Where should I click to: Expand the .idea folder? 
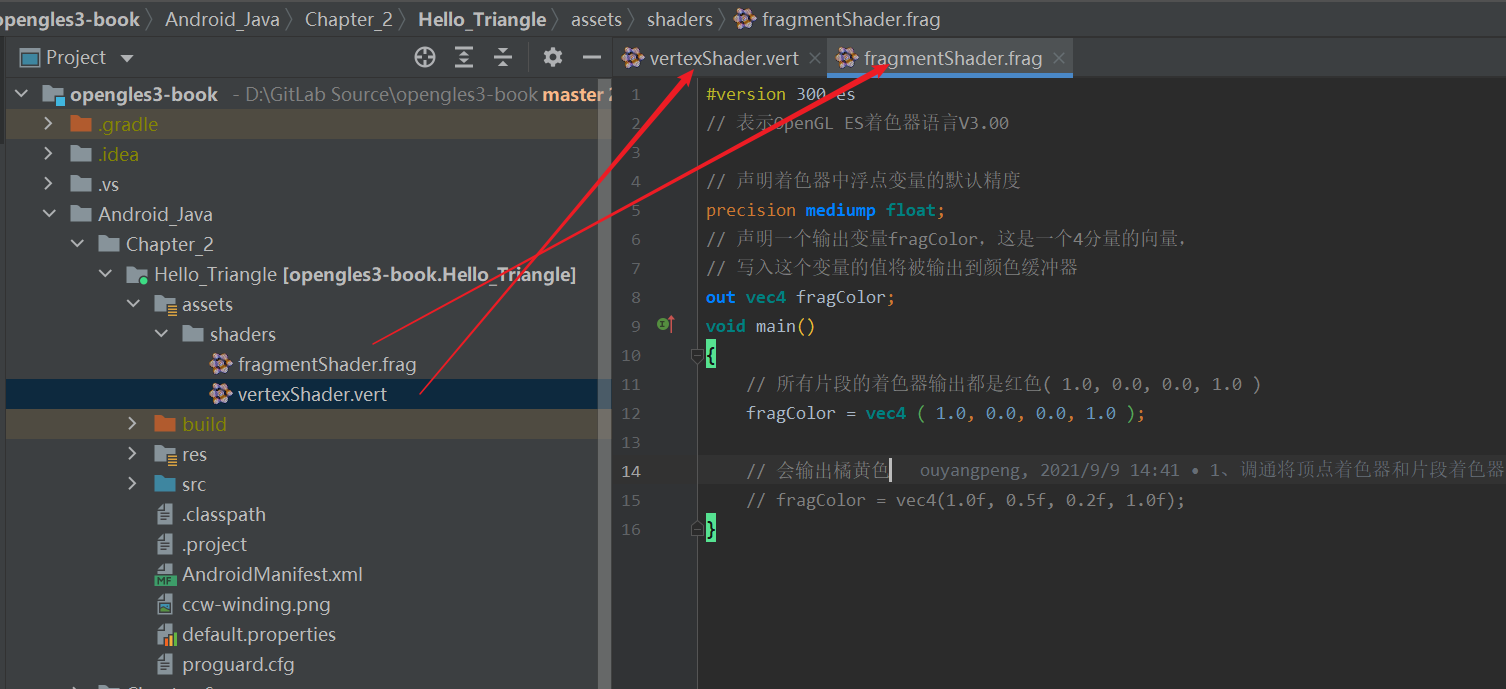click(x=48, y=154)
